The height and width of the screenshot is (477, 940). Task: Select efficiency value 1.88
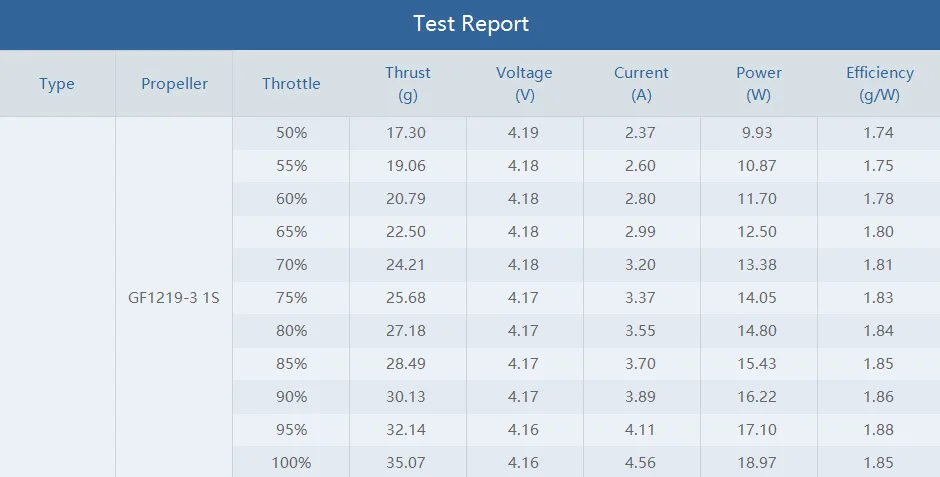(x=878, y=430)
